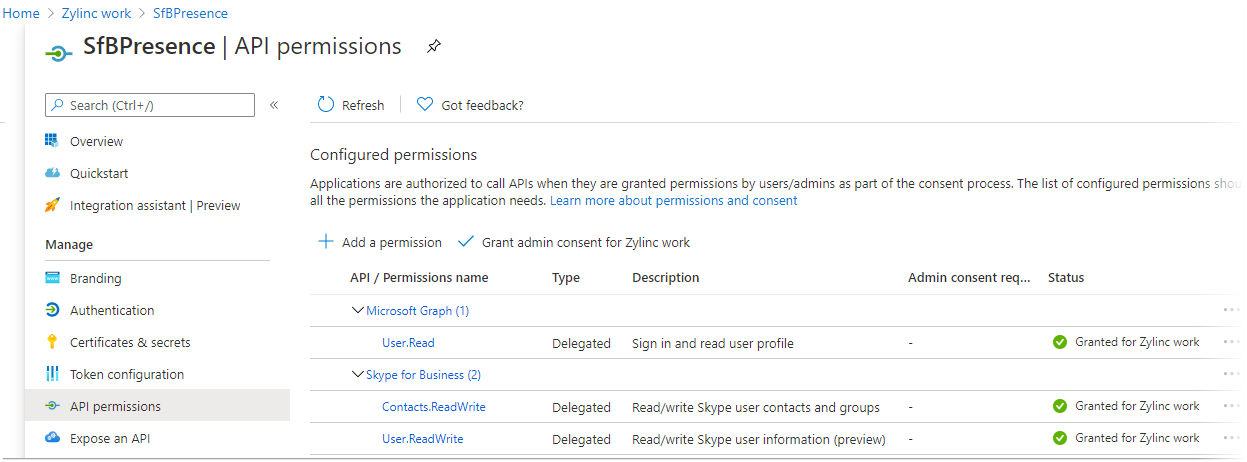1247x462 pixels.
Task: Click Got feedback? button
Action: 470,105
